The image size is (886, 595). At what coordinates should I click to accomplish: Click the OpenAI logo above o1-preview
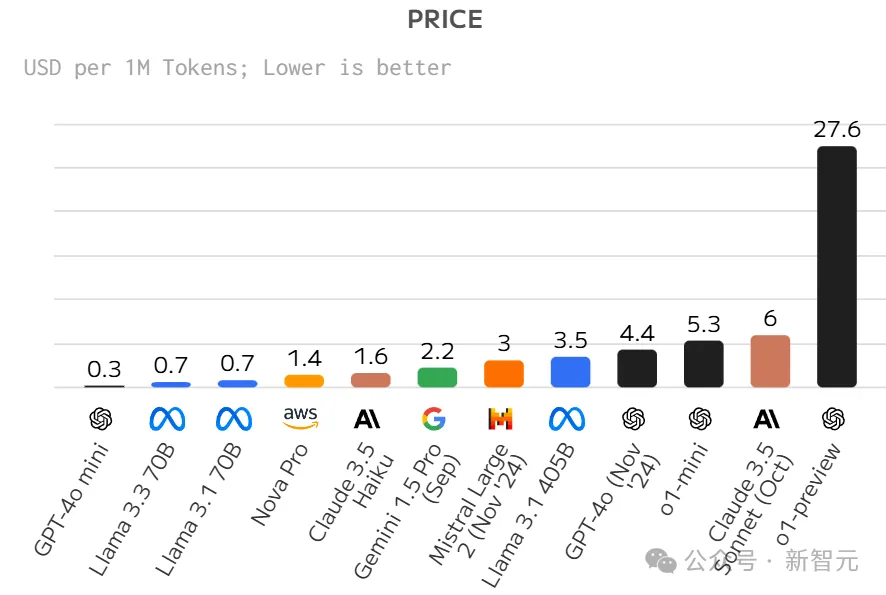pos(833,419)
